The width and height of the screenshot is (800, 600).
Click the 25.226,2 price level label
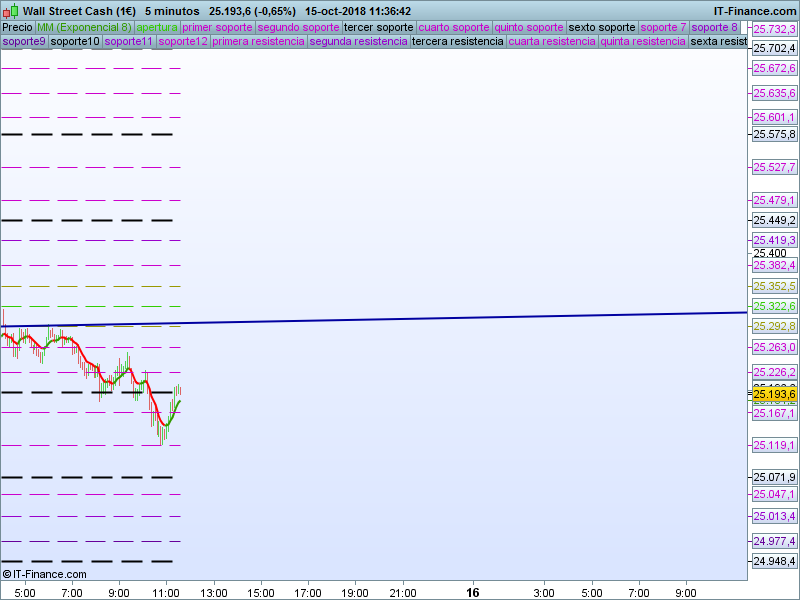point(774,372)
